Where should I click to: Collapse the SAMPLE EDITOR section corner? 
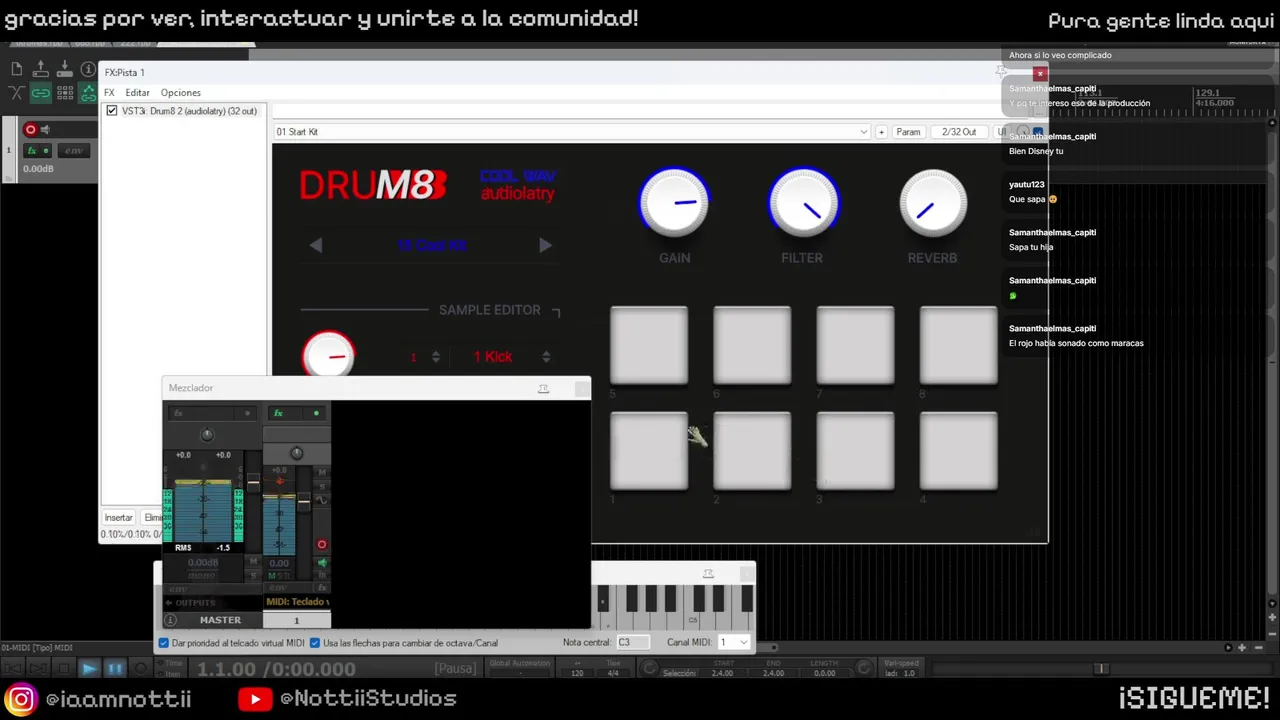click(x=556, y=311)
